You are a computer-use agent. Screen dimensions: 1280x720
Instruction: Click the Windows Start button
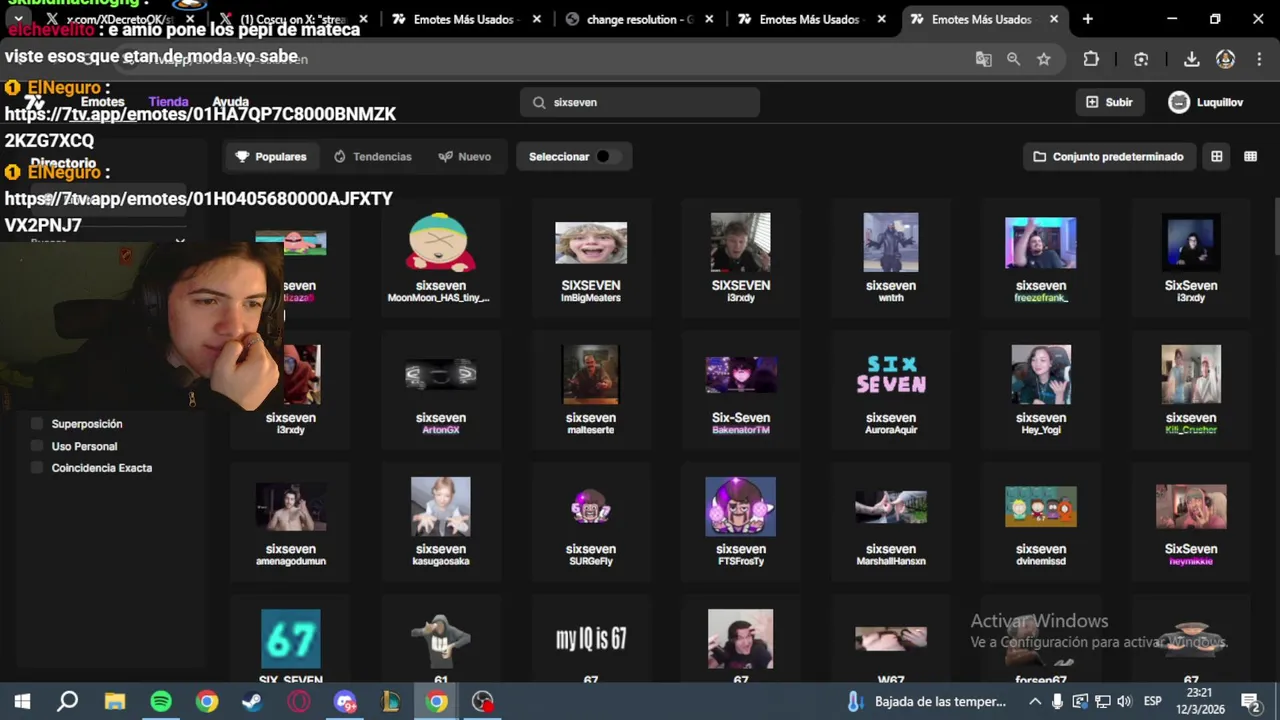click(22, 702)
